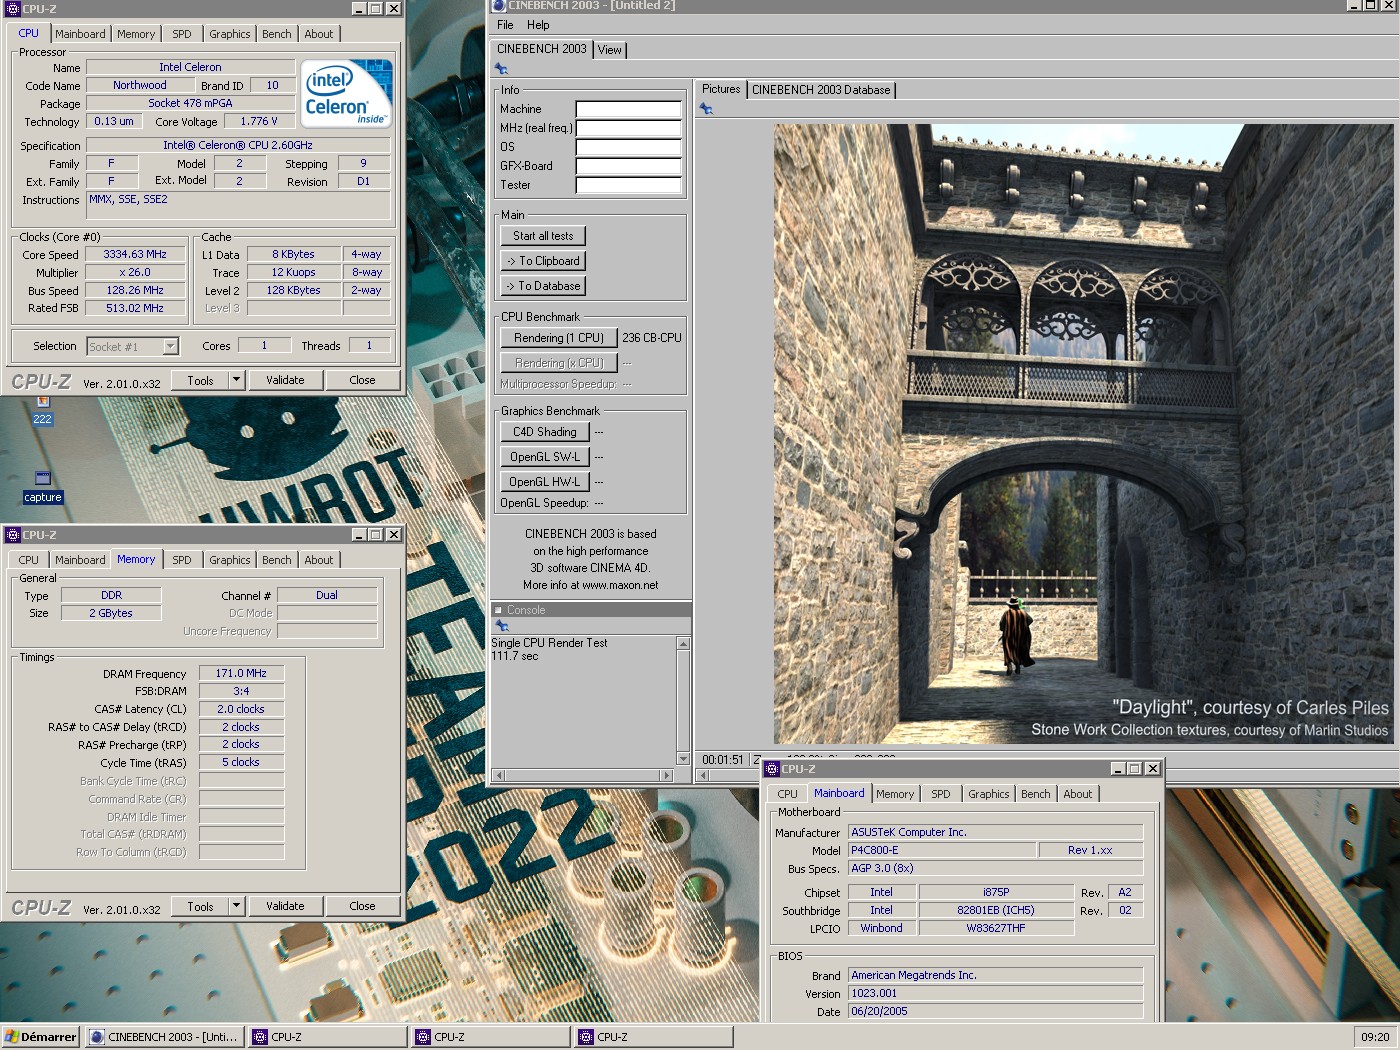Click the 171.0 MHz DRAM frequency value

[x=241, y=673]
